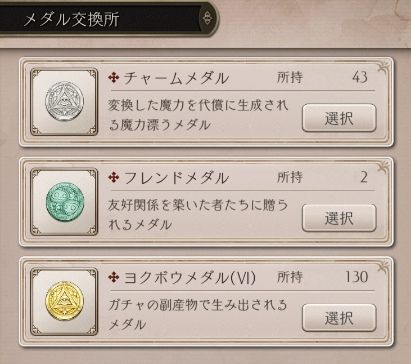Viewport: 411px width, 364px height.
Task: Click the green Friend Medal icon
Action: pos(64,201)
